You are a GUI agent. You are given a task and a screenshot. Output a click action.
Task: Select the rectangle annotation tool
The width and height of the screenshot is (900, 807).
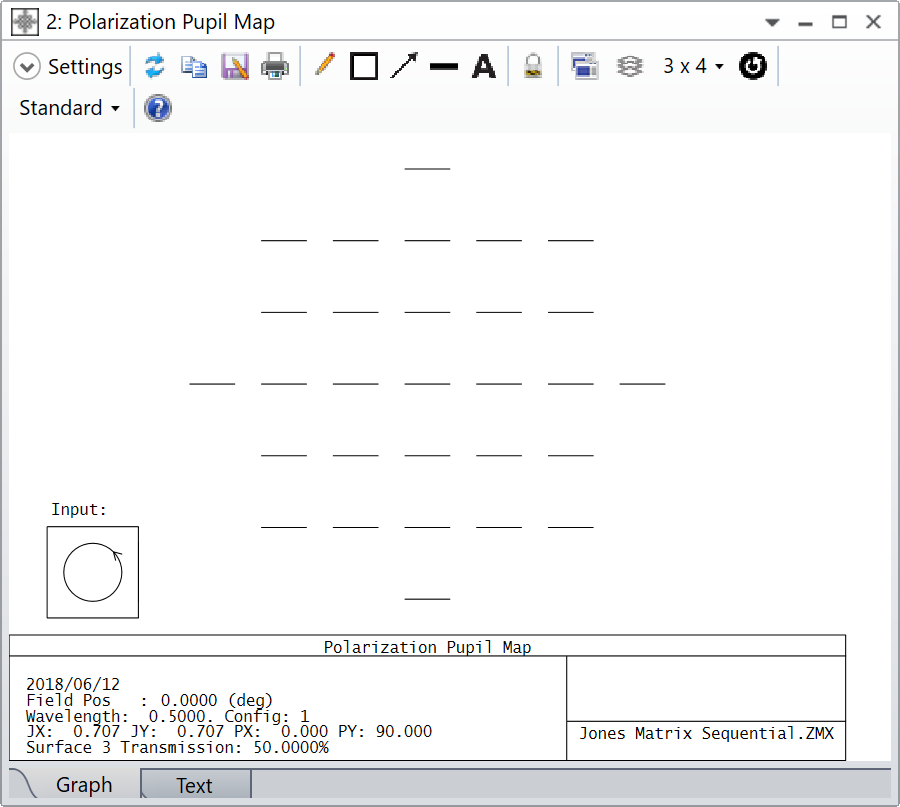(364, 66)
